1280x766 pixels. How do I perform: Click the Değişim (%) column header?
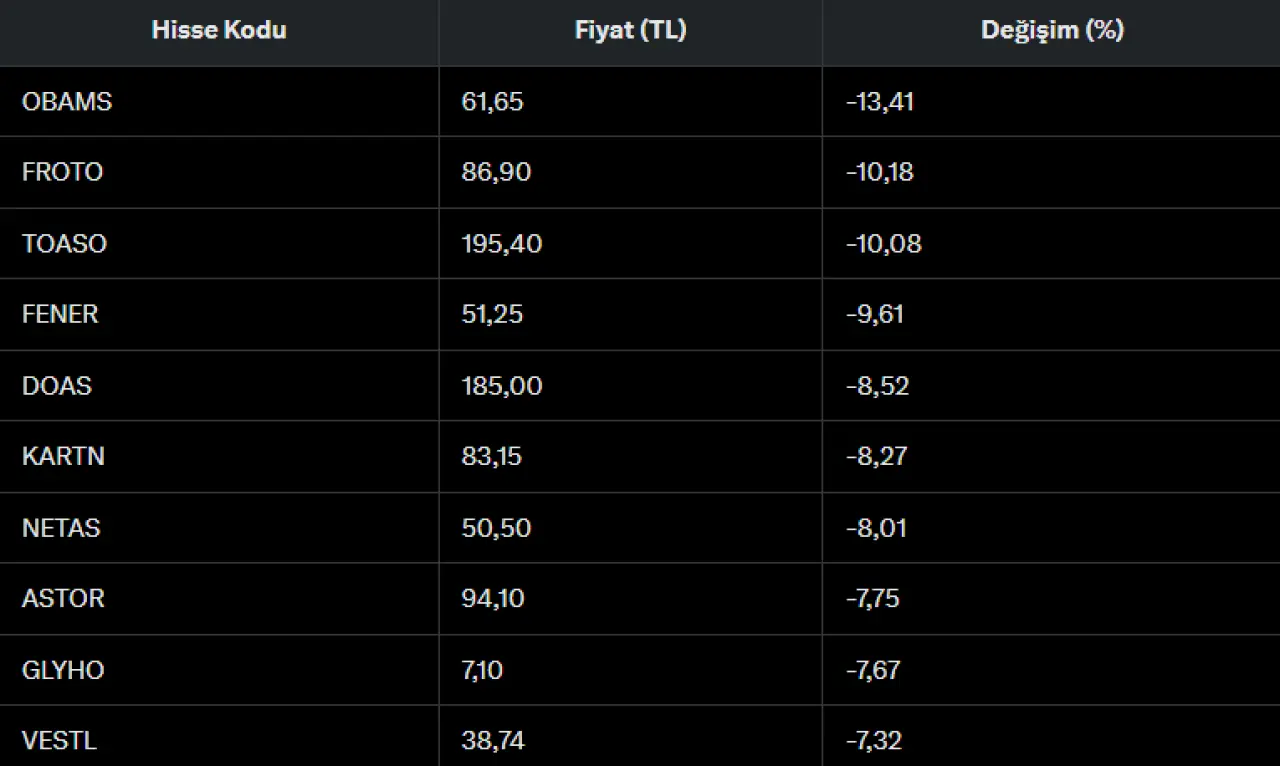(1052, 31)
